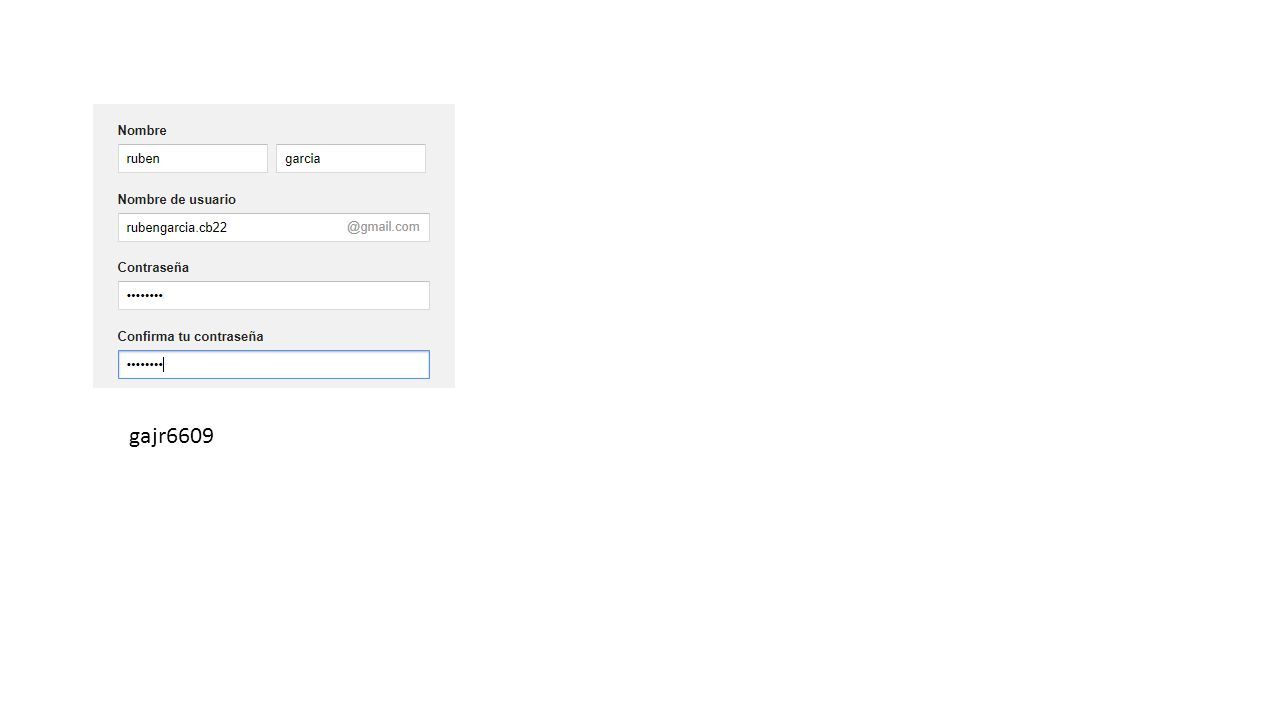
Task: Focus the Contraseña password field
Action: pyautogui.click(x=273, y=295)
